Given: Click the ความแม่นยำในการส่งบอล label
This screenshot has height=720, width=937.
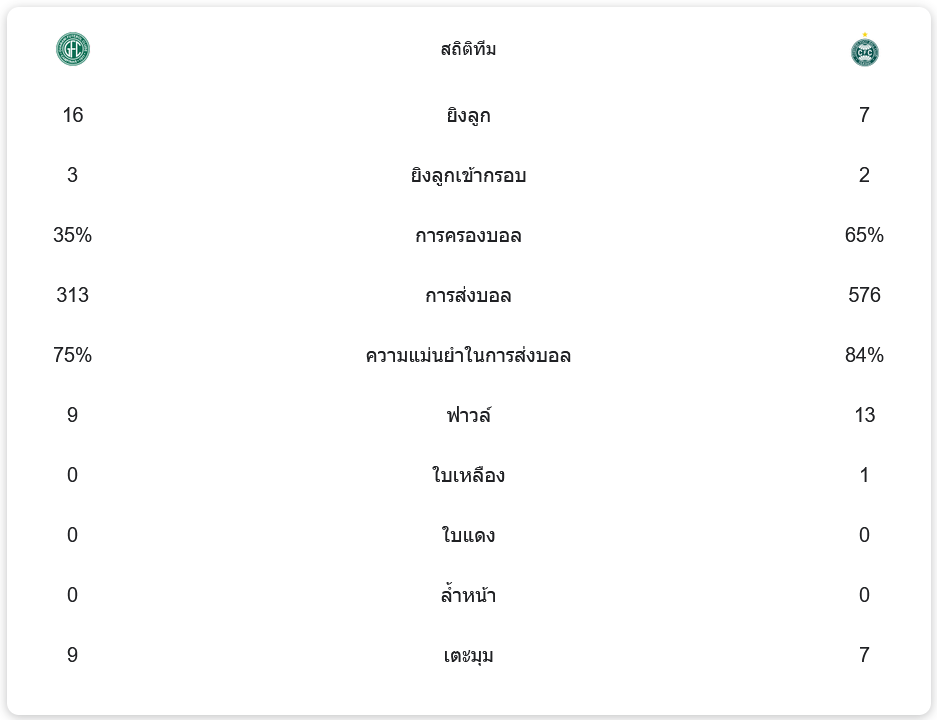Looking at the screenshot, I should tap(468, 356).
